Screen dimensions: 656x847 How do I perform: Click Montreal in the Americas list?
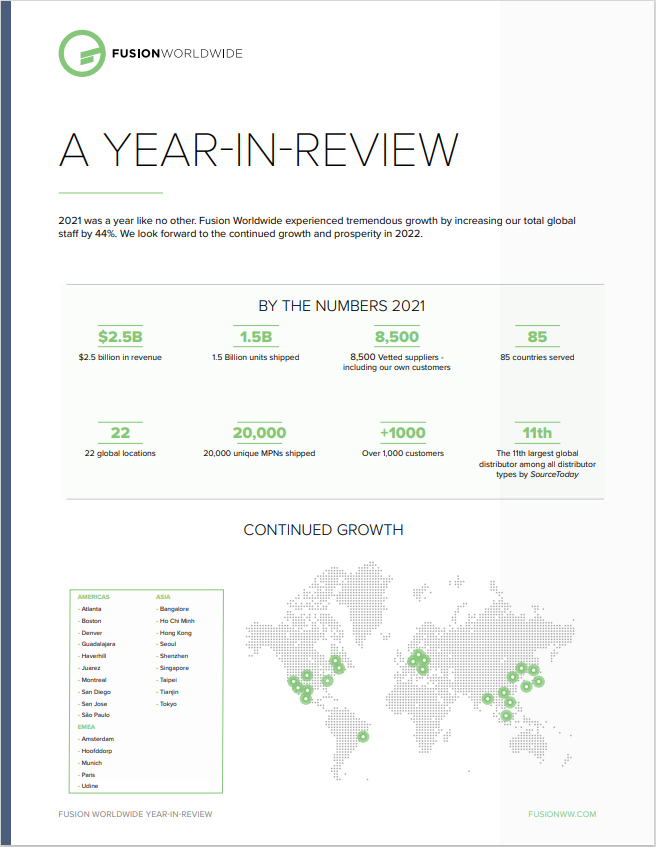94,680
